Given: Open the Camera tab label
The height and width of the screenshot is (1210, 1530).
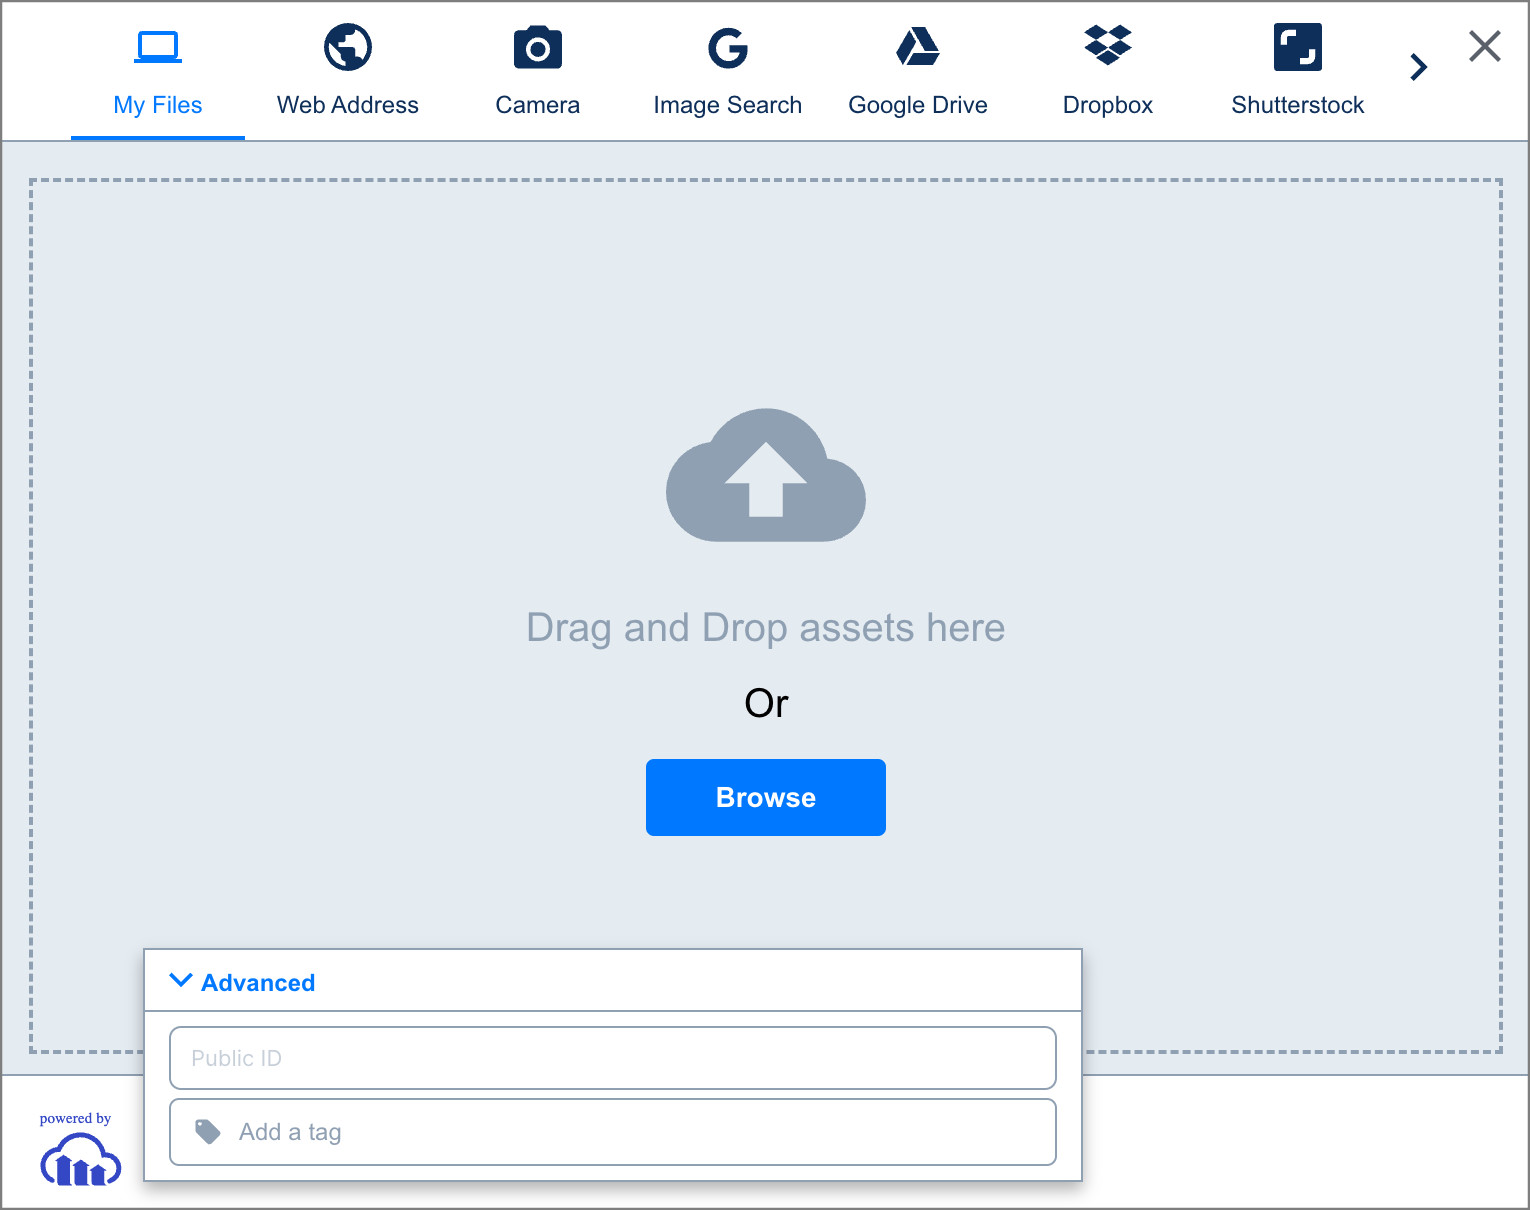Looking at the screenshot, I should (538, 105).
